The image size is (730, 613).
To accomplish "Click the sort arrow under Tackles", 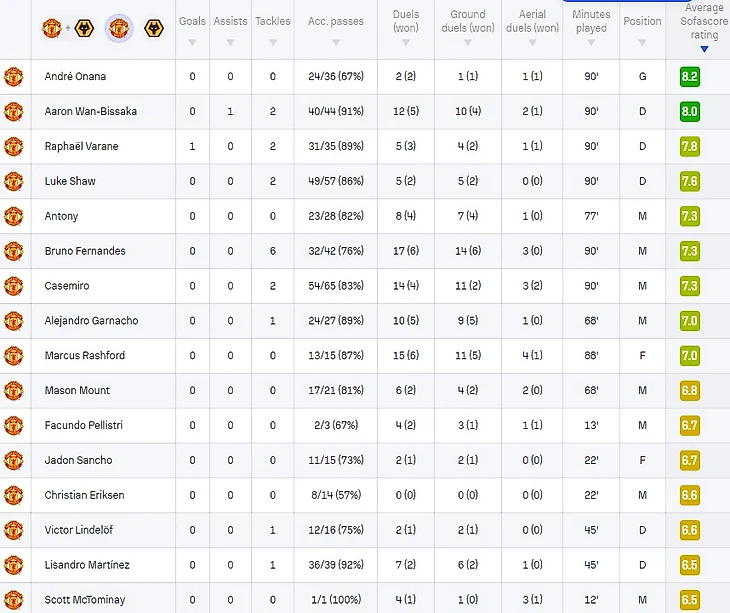I will 272,43.
